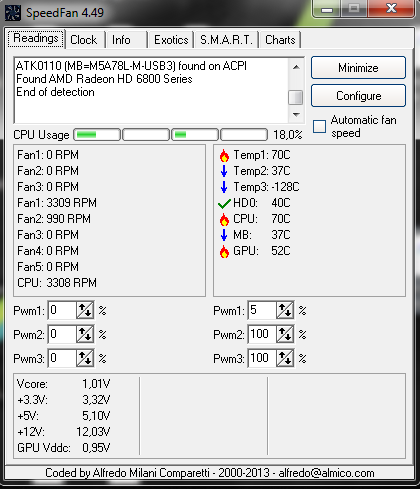Click the first CPU usage bar
The width and height of the screenshot is (420, 489).
[97, 135]
